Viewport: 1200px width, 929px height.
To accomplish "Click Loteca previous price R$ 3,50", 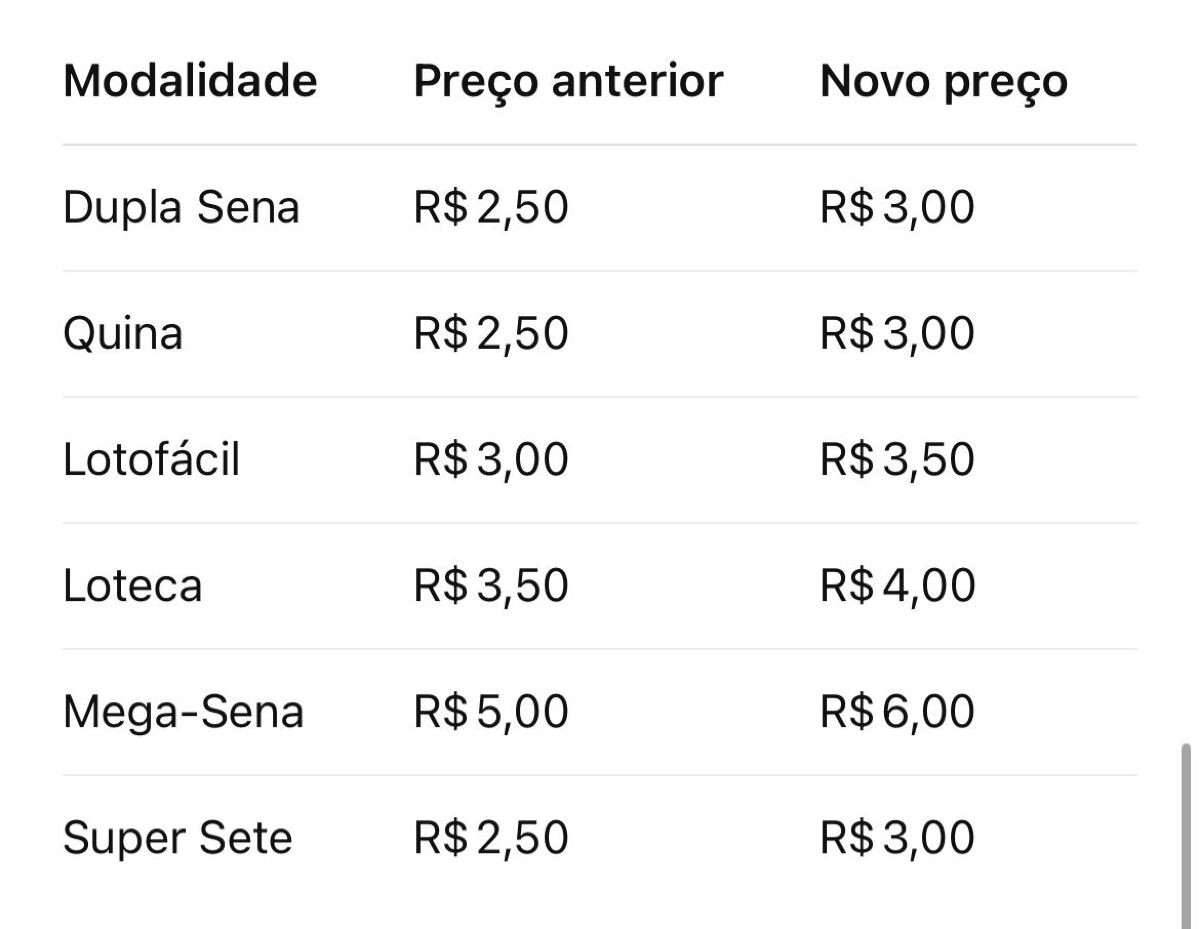I will coord(491,586).
